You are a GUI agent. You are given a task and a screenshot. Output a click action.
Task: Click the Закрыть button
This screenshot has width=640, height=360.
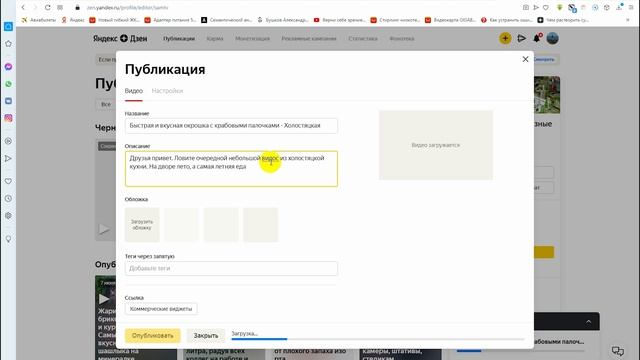pos(206,336)
